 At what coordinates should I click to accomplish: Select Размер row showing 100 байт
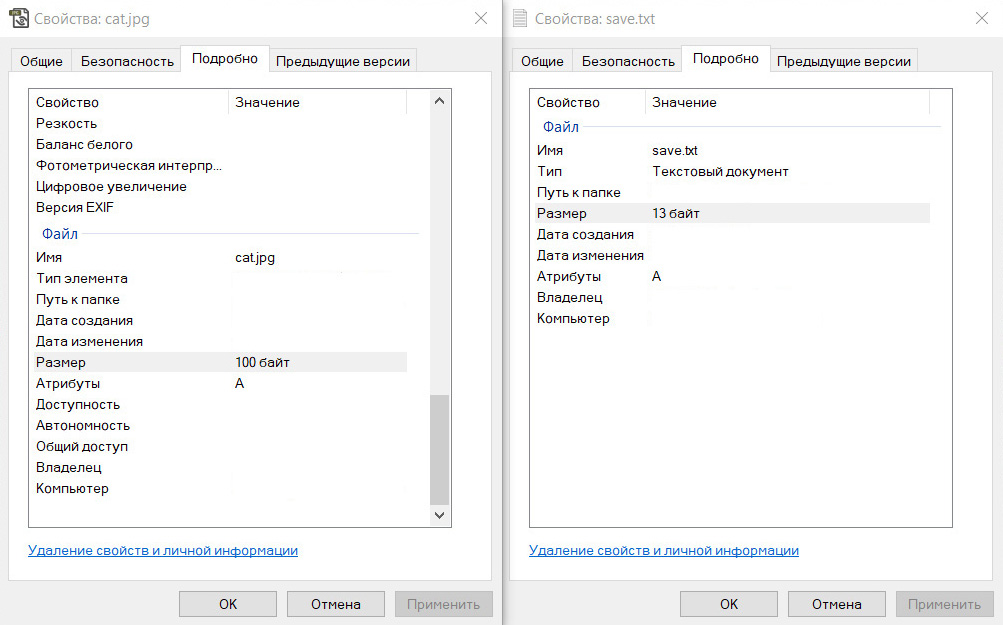click(218, 362)
